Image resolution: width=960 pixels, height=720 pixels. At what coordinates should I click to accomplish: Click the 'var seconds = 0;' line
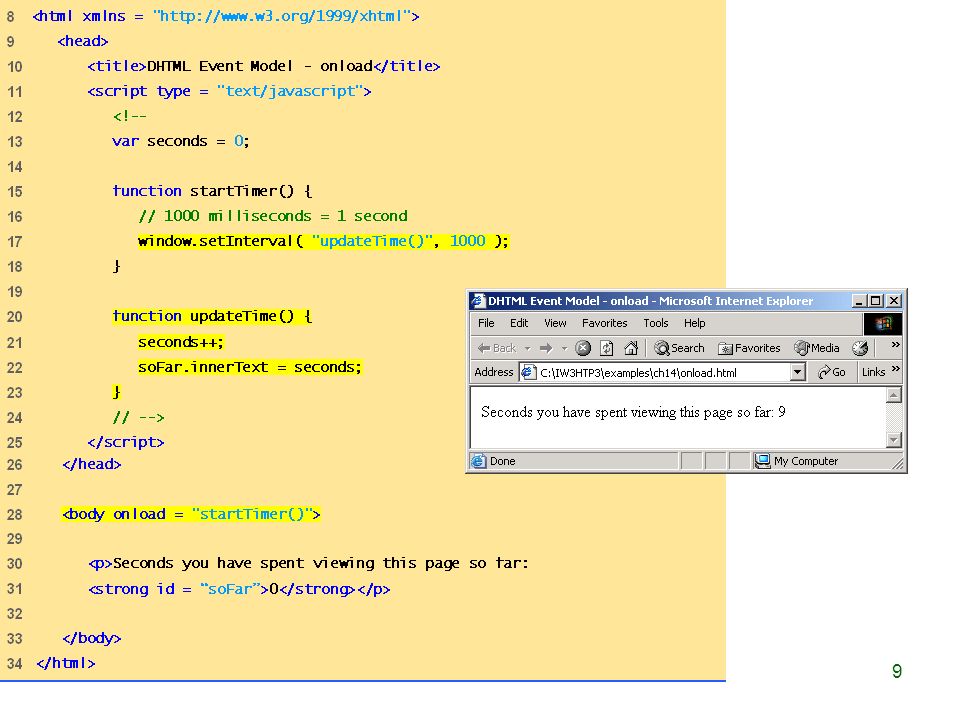click(181, 141)
